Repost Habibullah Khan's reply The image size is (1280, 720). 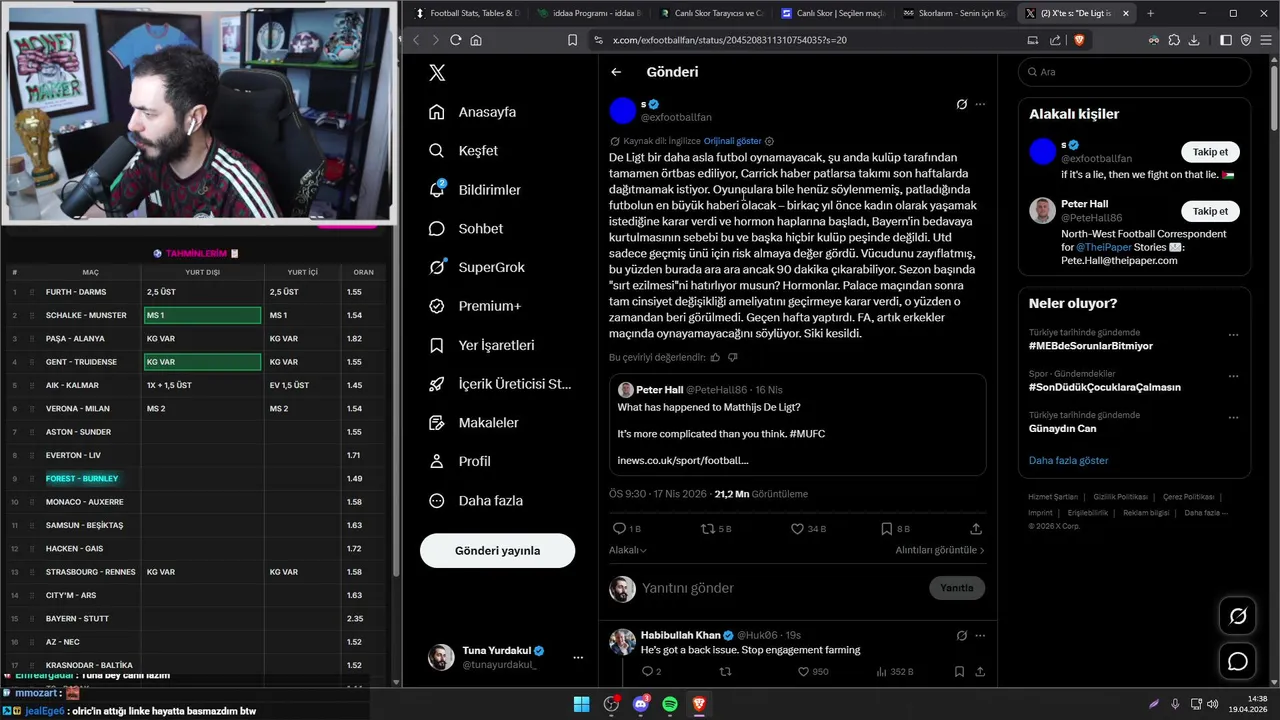pyautogui.click(x=726, y=672)
